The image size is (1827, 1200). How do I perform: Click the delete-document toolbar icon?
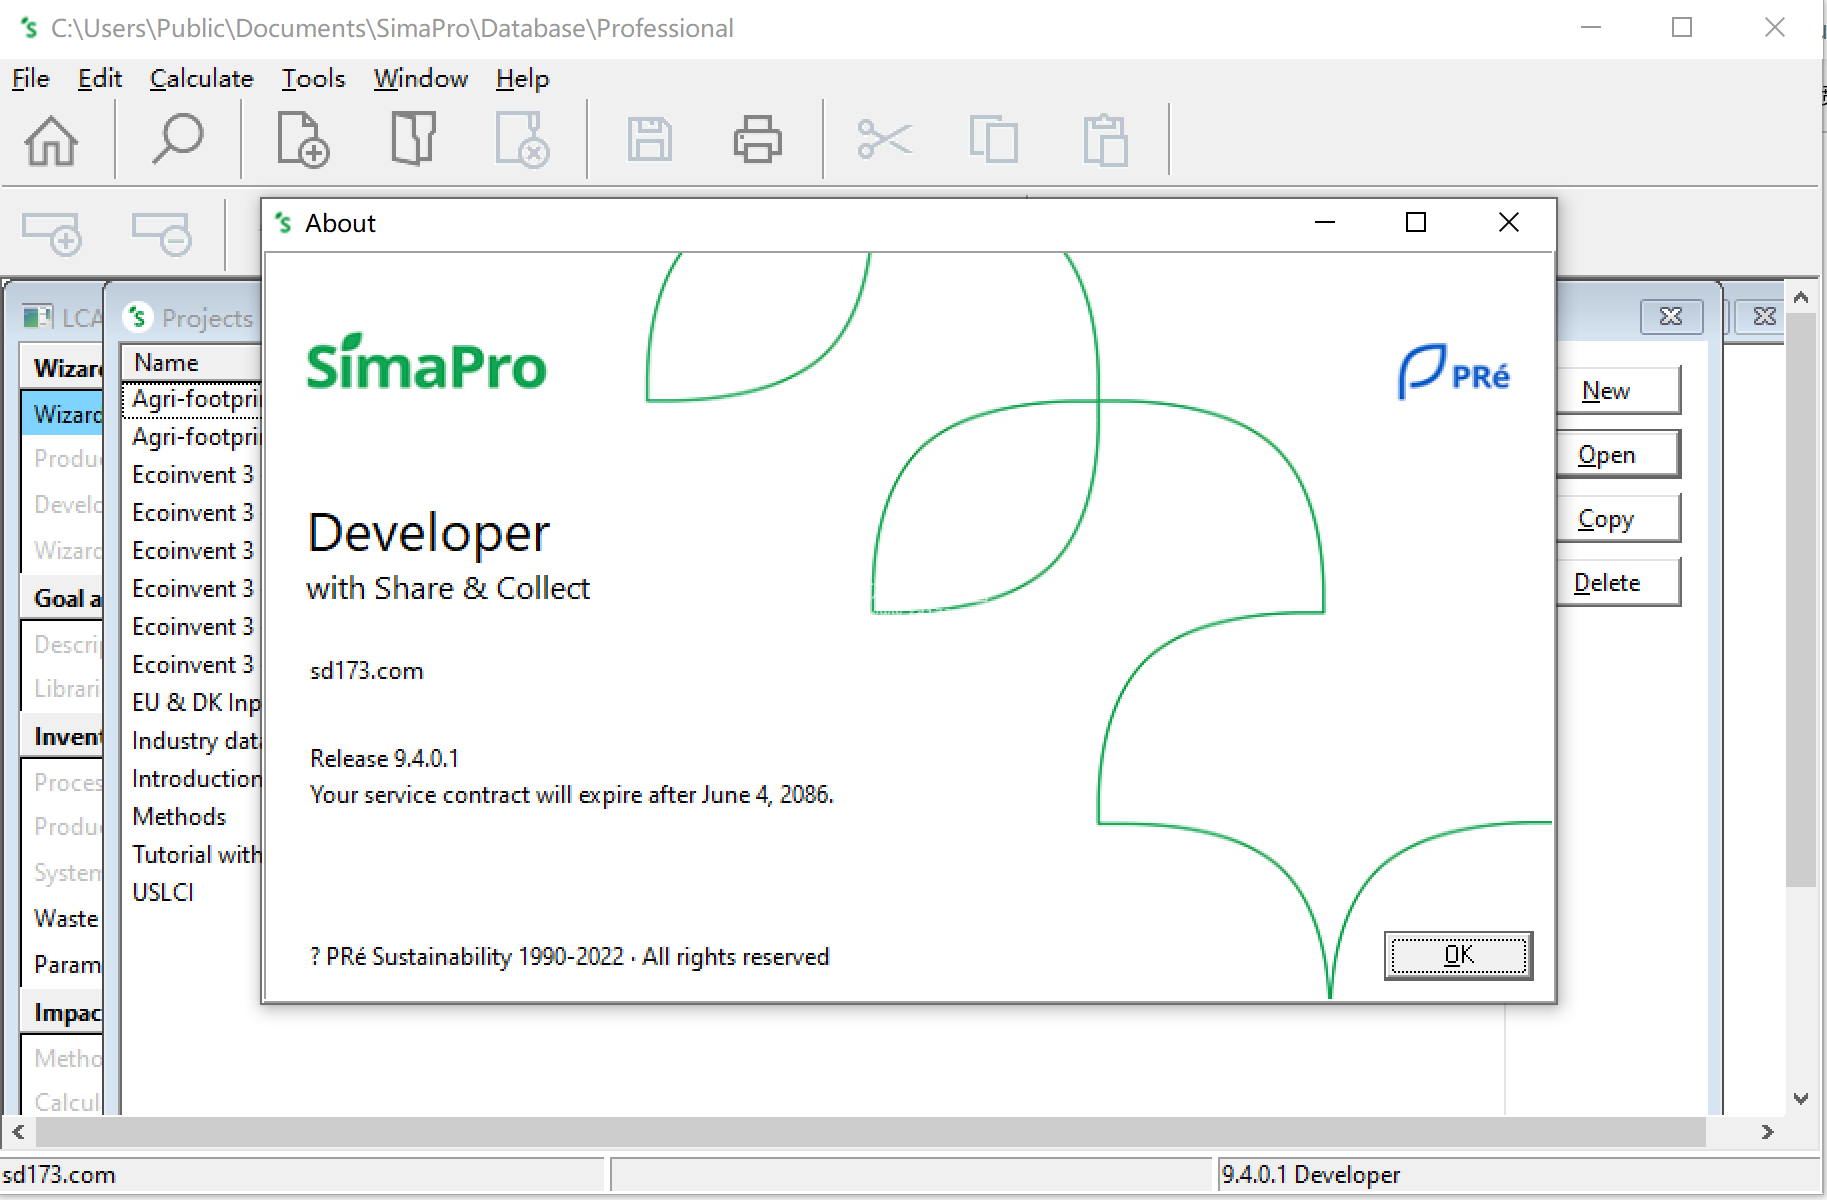tap(522, 140)
